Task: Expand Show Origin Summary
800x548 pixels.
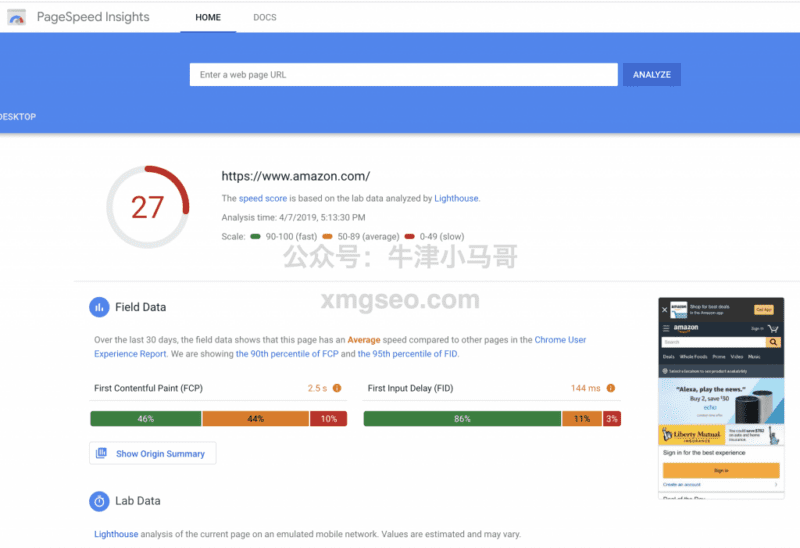Action: [153, 454]
